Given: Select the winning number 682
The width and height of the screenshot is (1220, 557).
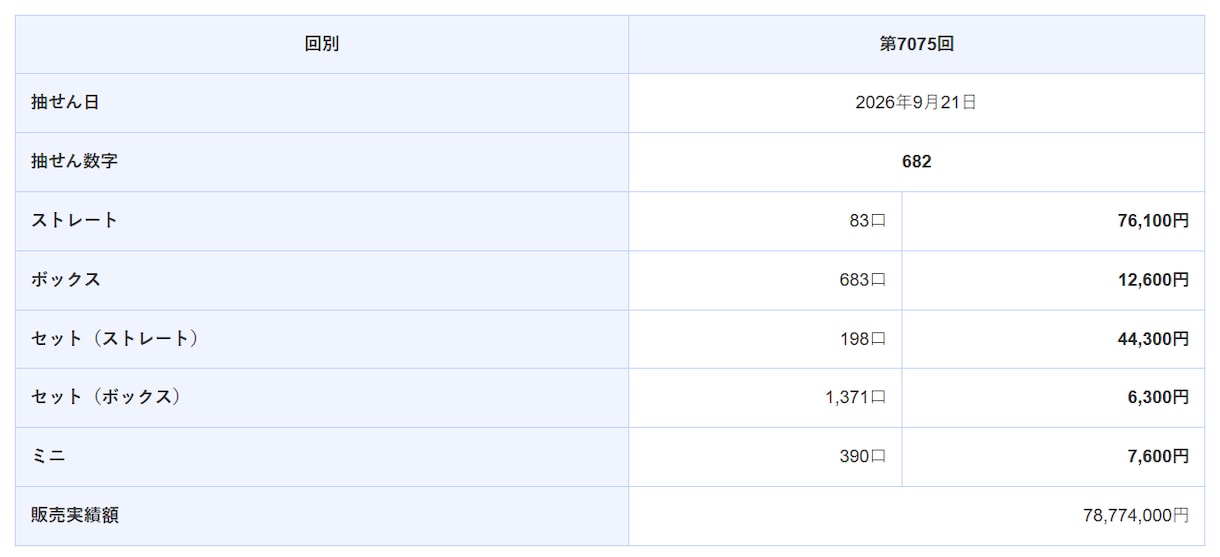Looking at the screenshot, I should coord(916,162).
